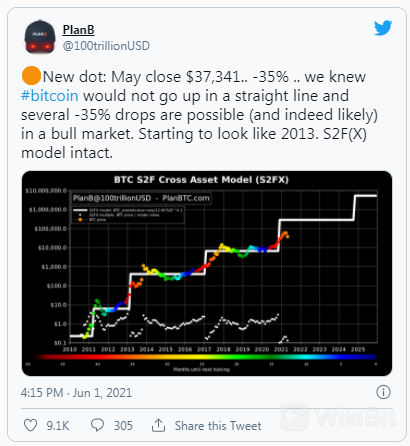The image size is (410, 446).
Task: Open the PlanB display name link
Action: coord(78,30)
